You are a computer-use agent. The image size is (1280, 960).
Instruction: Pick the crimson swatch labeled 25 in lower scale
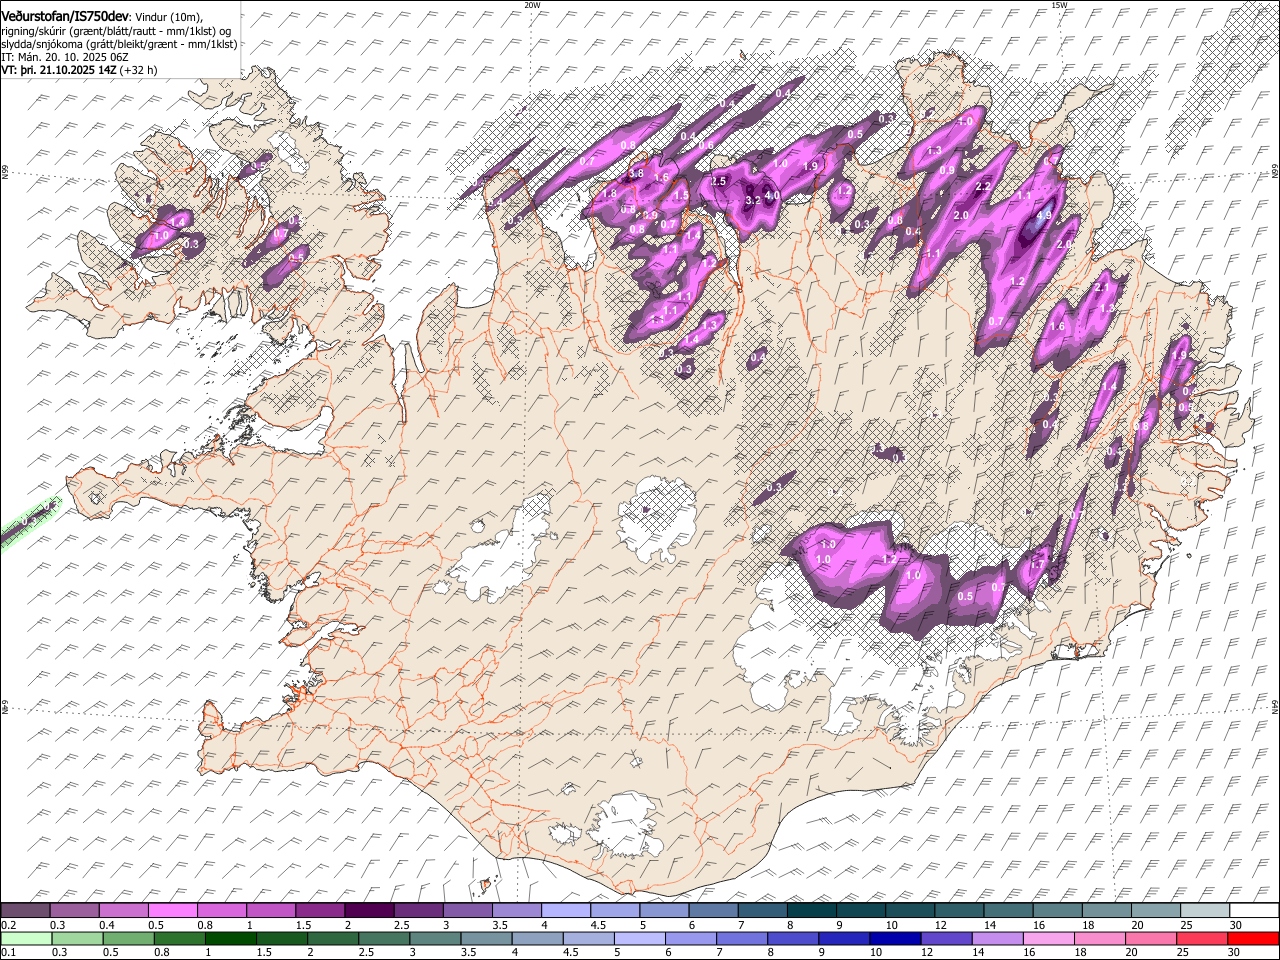click(1202, 939)
